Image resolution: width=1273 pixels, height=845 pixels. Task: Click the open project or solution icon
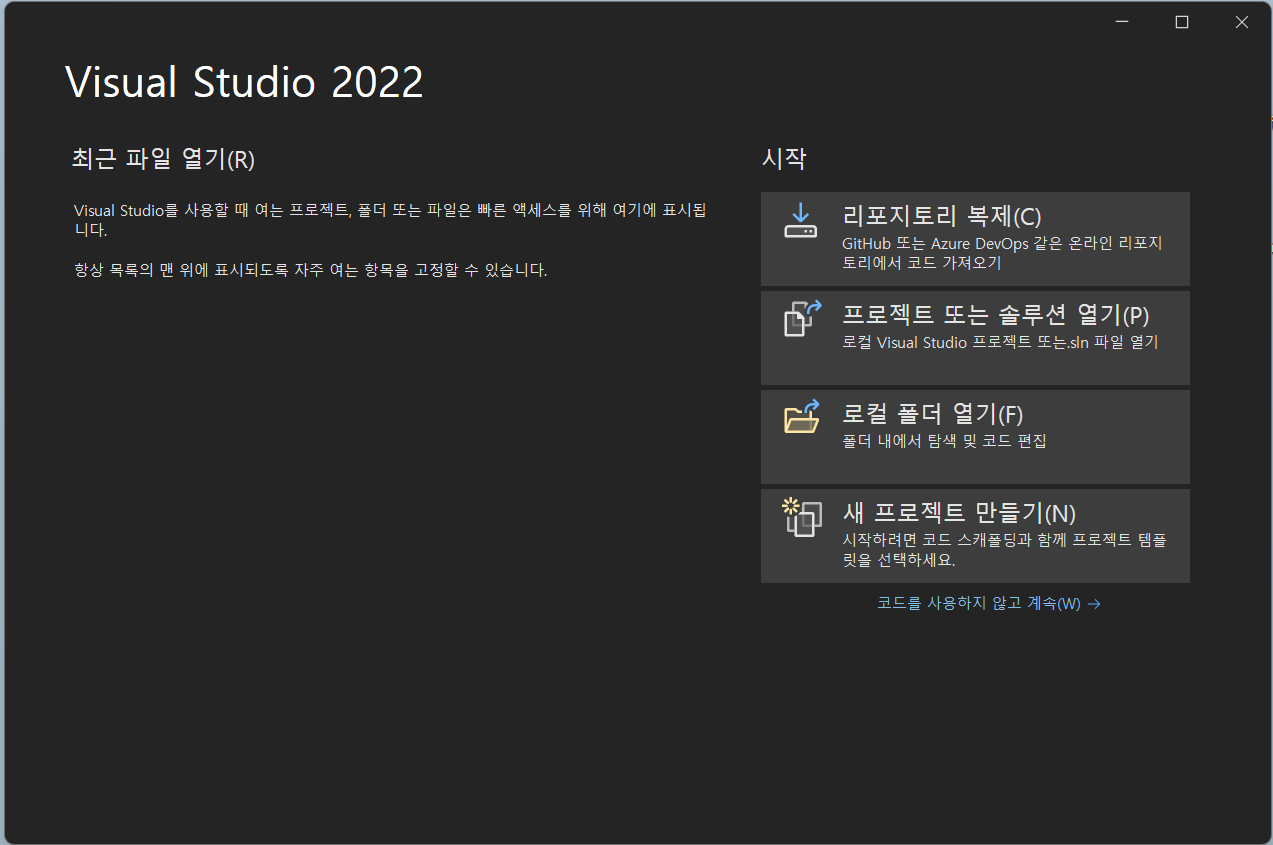point(801,319)
